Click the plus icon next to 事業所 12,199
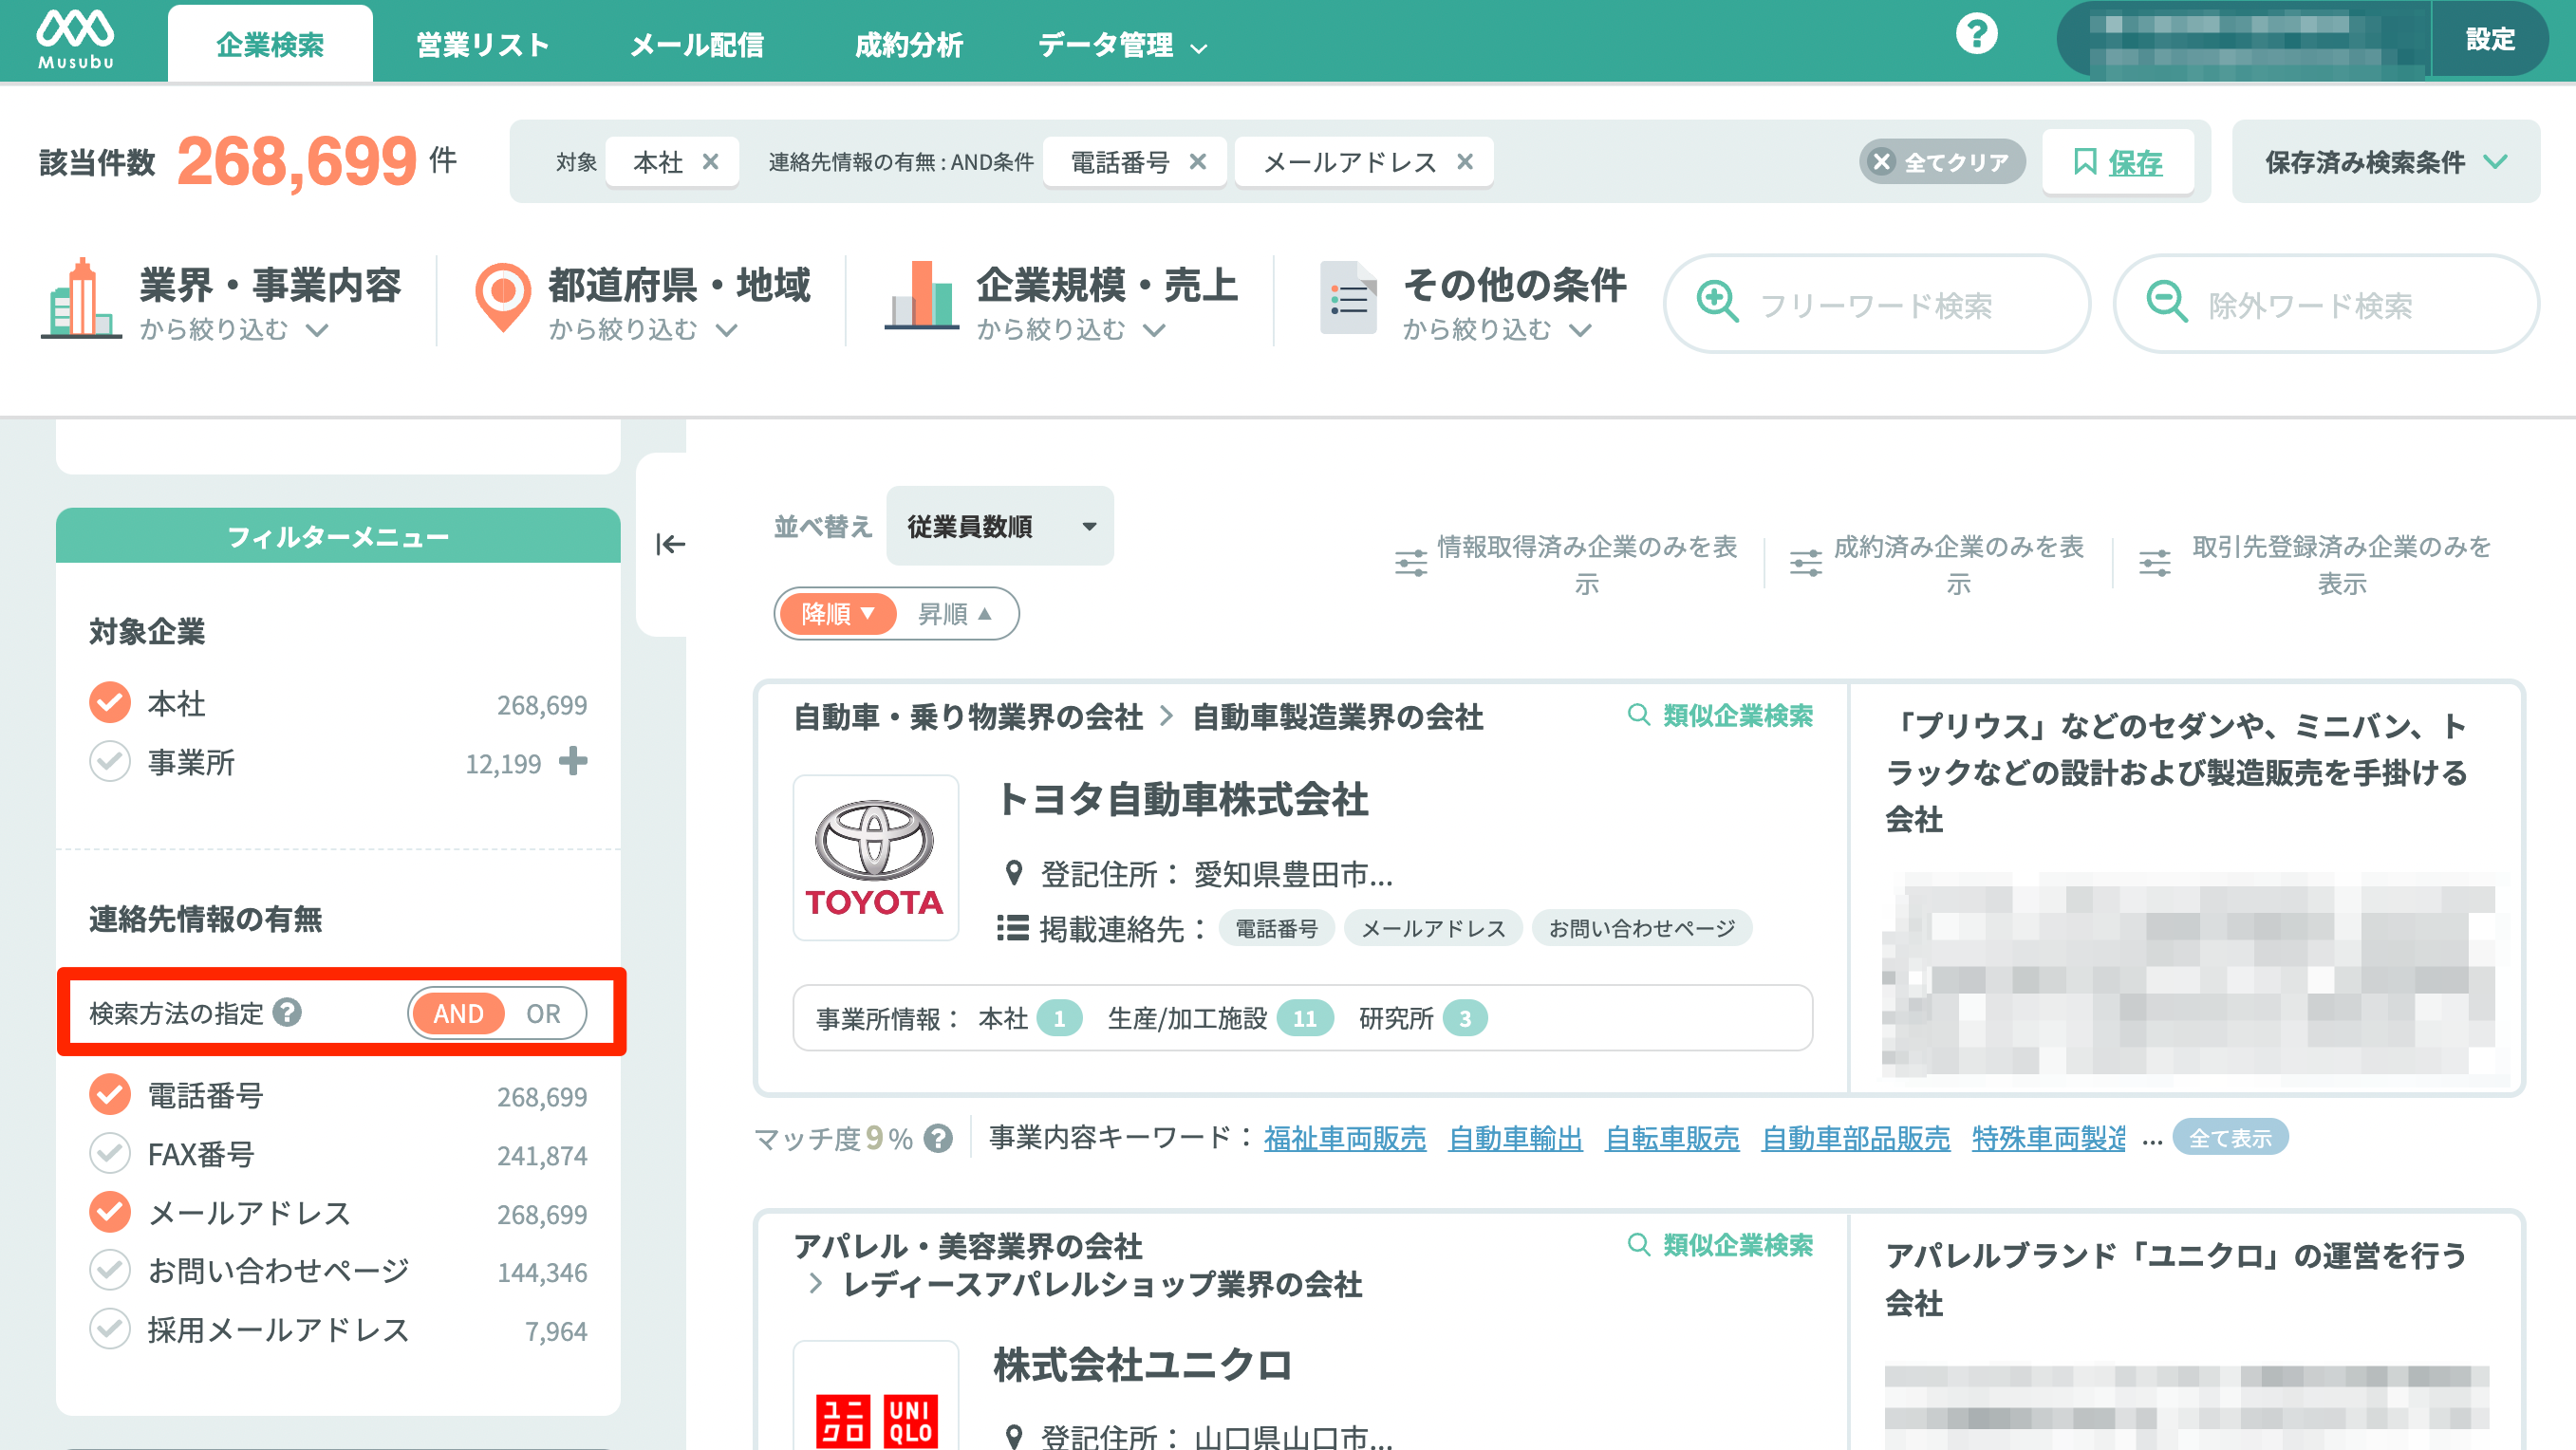The width and height of the screenshot is (2576, 1450). click(573, 762)
